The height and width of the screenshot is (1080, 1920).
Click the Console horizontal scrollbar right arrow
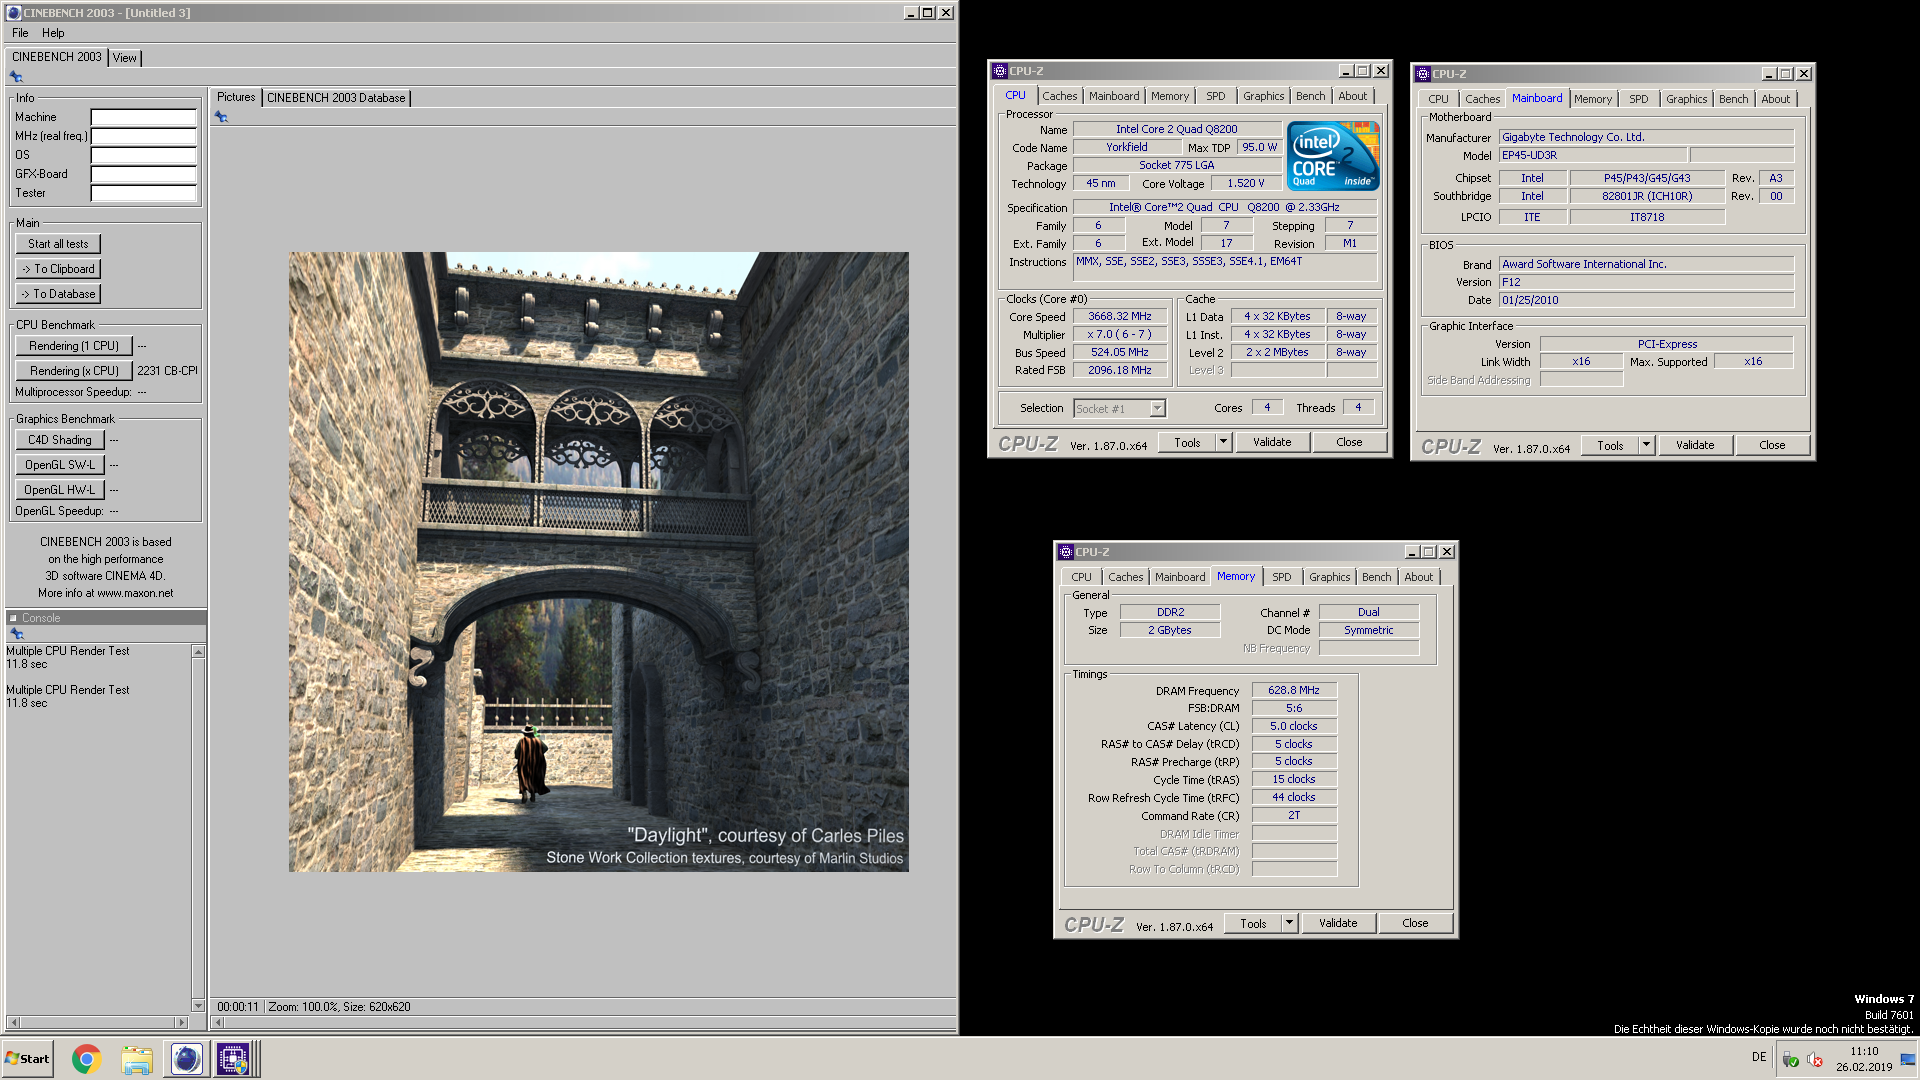tap(181, 1022)
